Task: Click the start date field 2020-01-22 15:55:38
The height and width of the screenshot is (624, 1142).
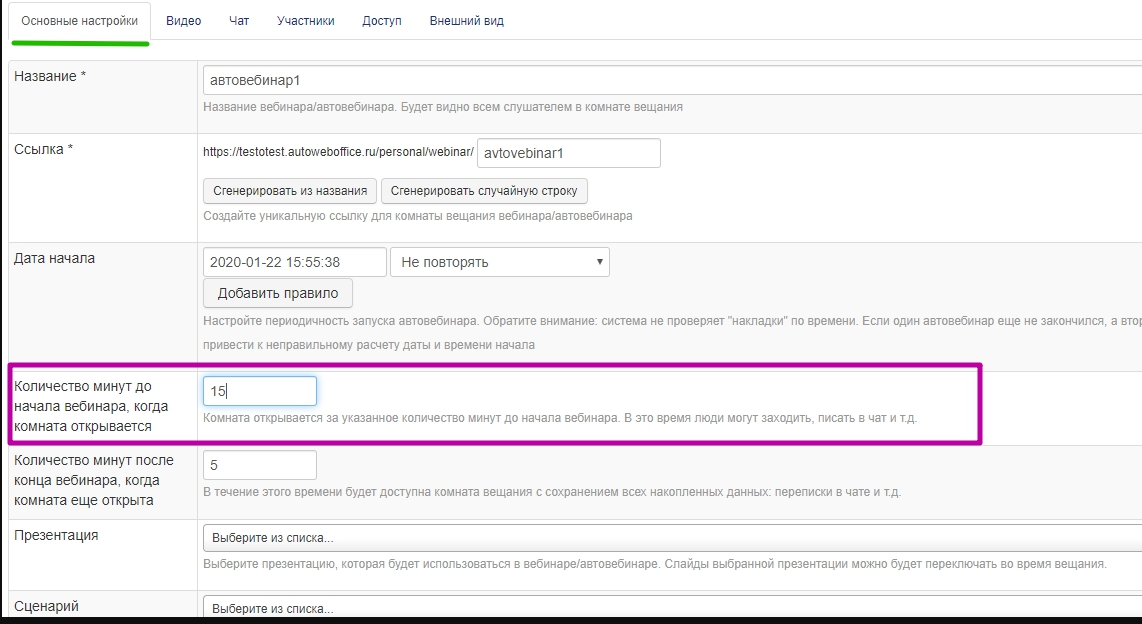Action: tap(294, 262)
